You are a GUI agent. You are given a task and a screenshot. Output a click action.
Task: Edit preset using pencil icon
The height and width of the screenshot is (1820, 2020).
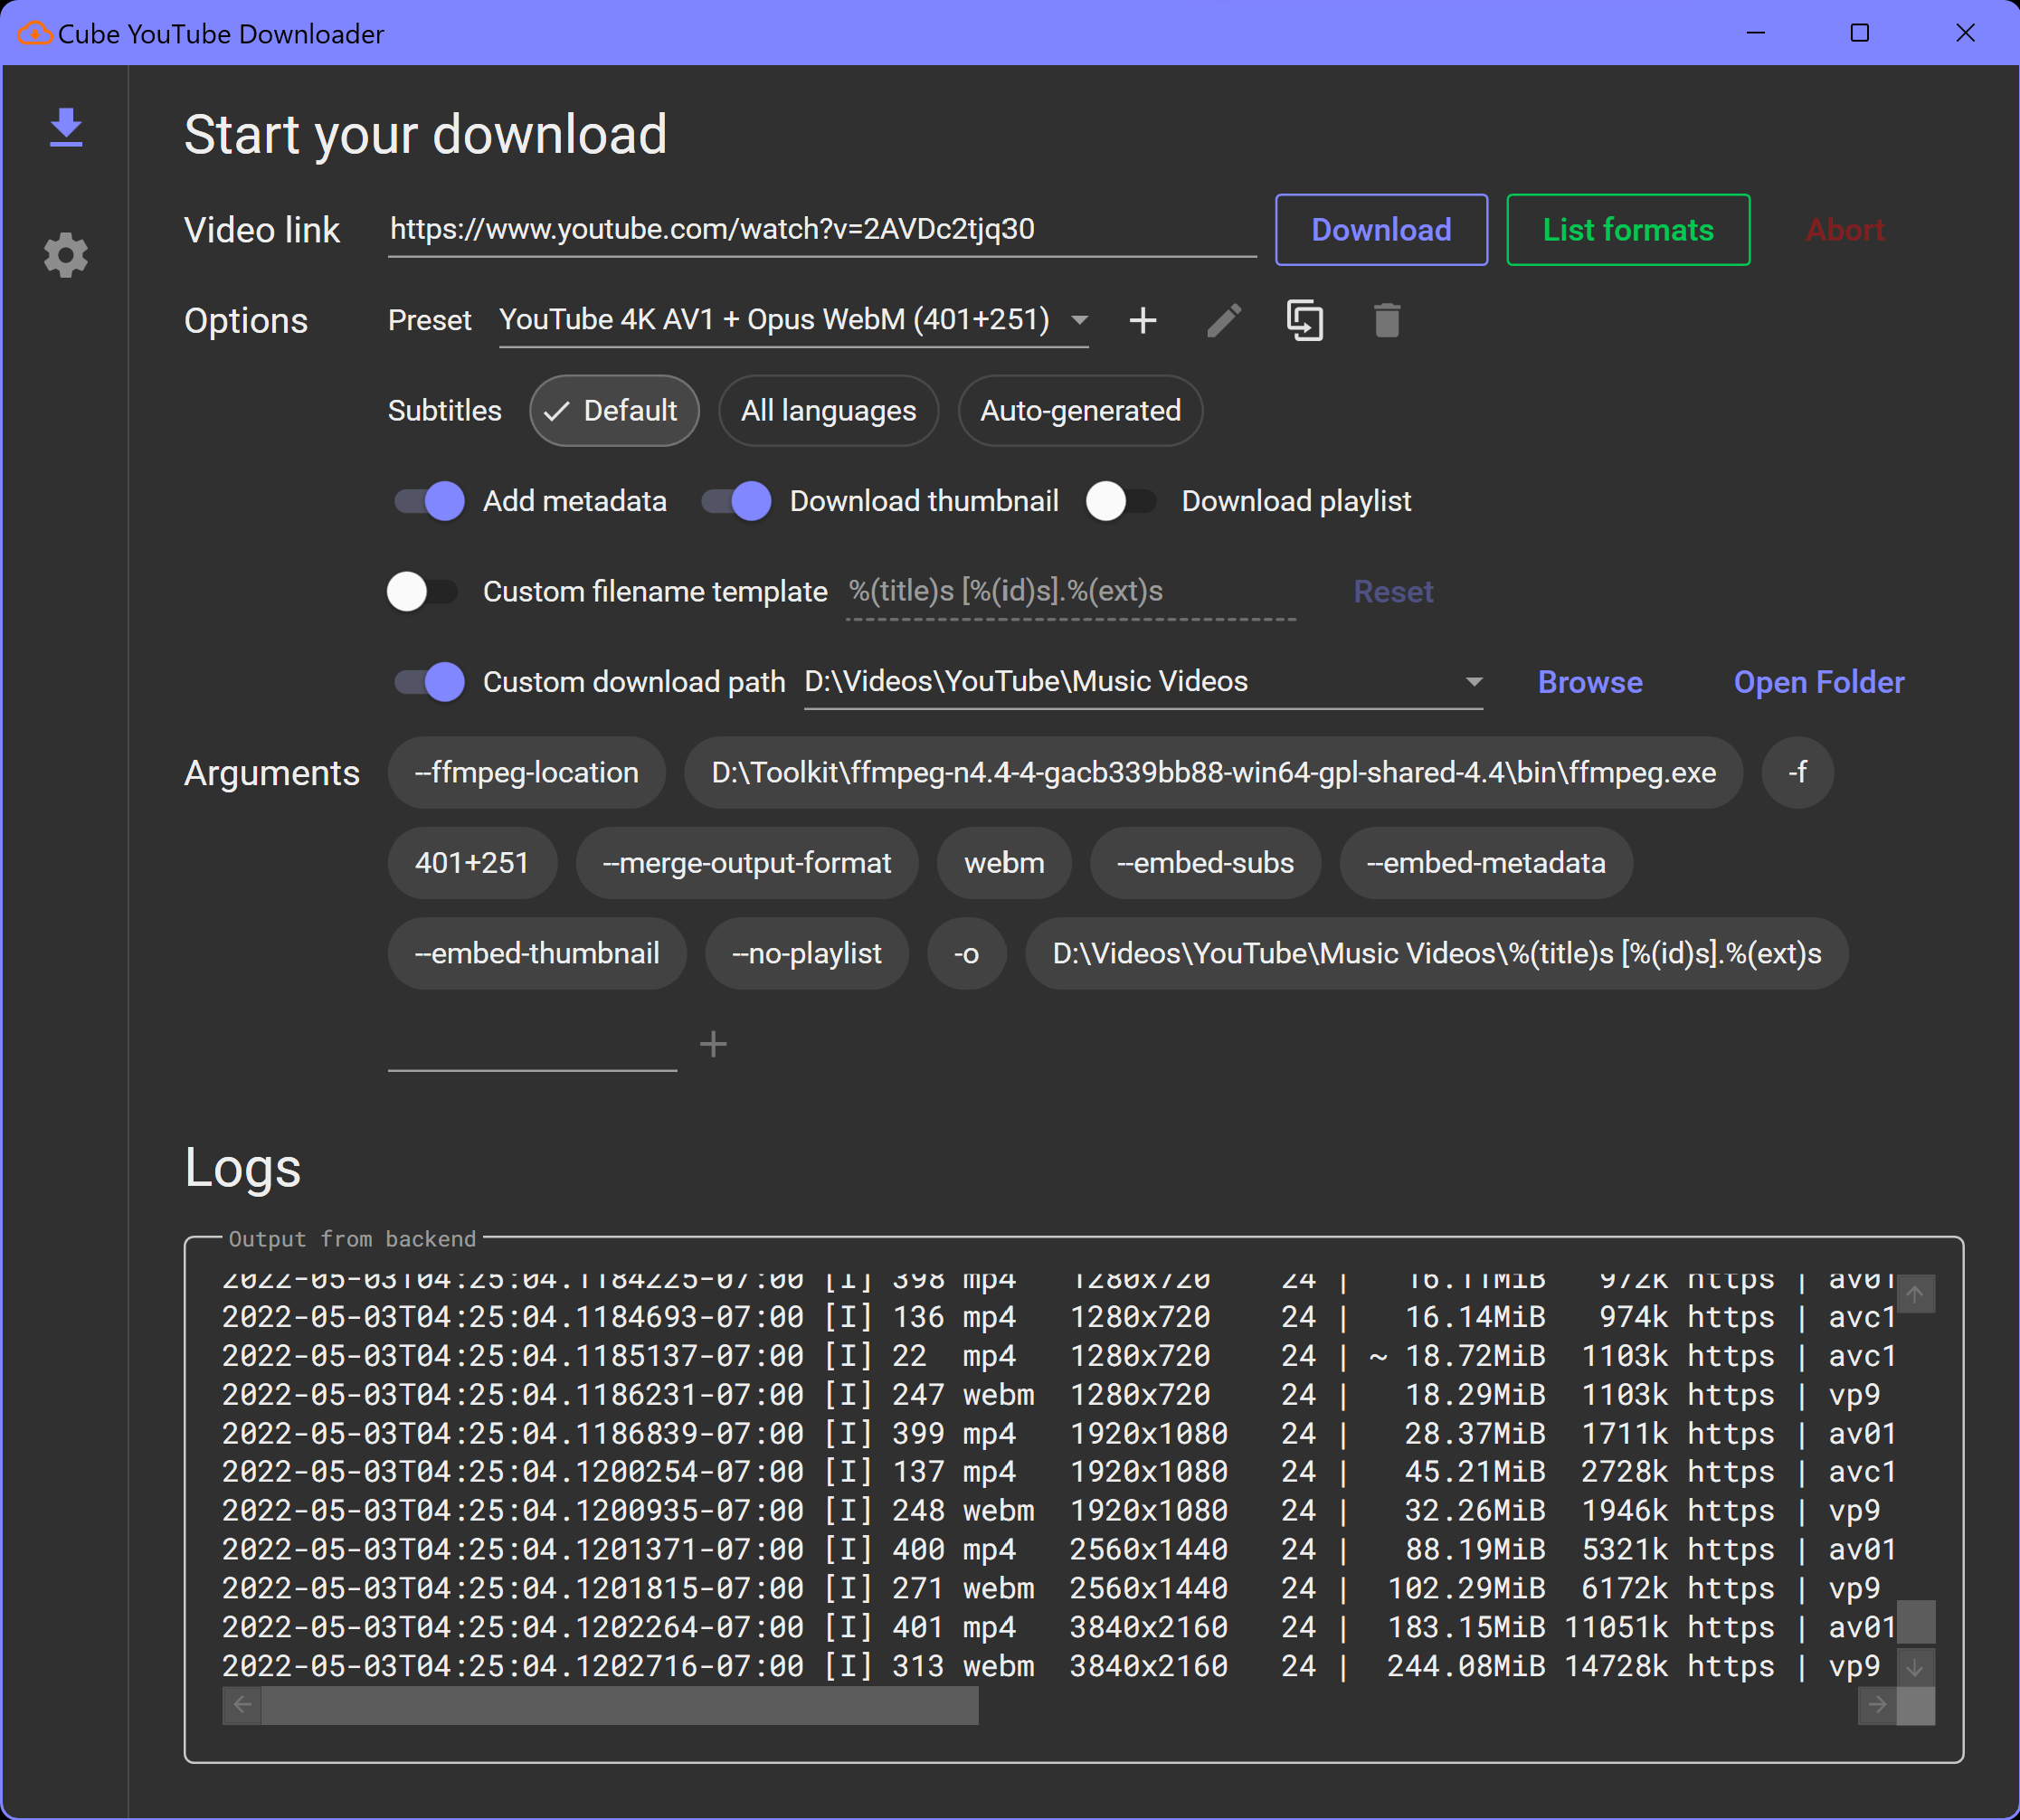[x=1224, y=320]
